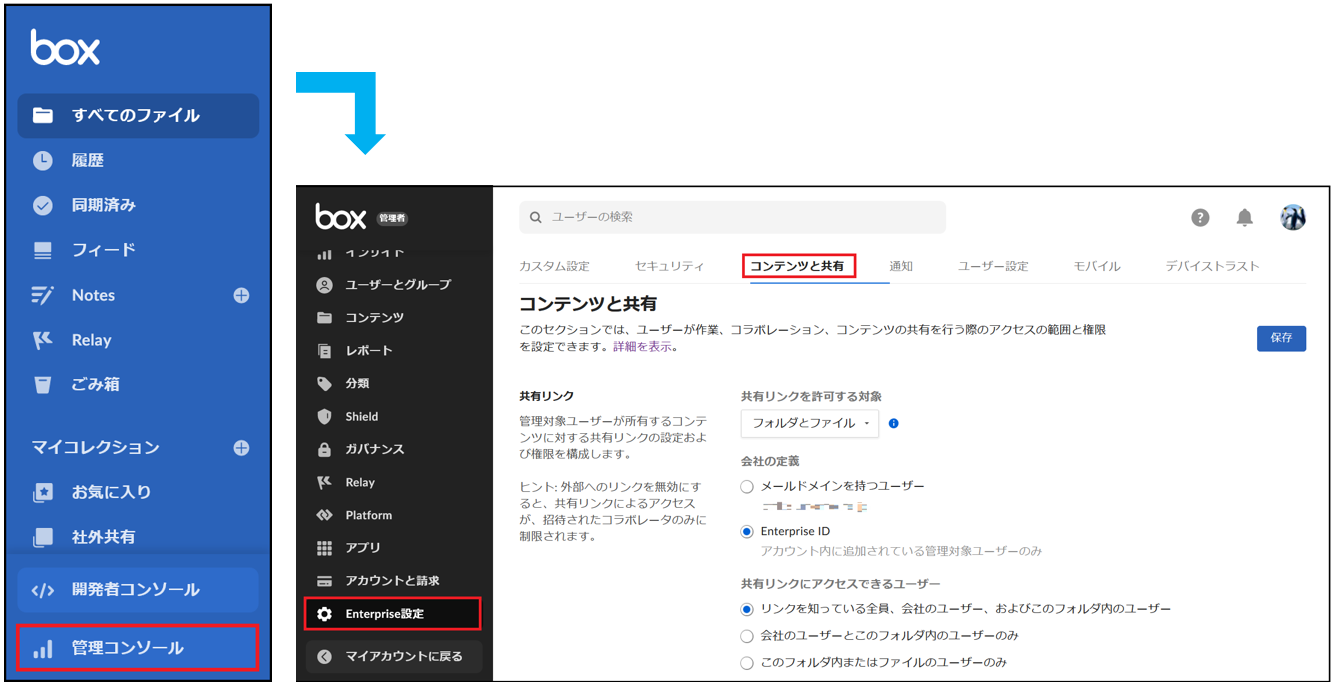1335x687 pixels.
Task: Click the info icon beside フォルダとファイル
Action: pos(894,423)
